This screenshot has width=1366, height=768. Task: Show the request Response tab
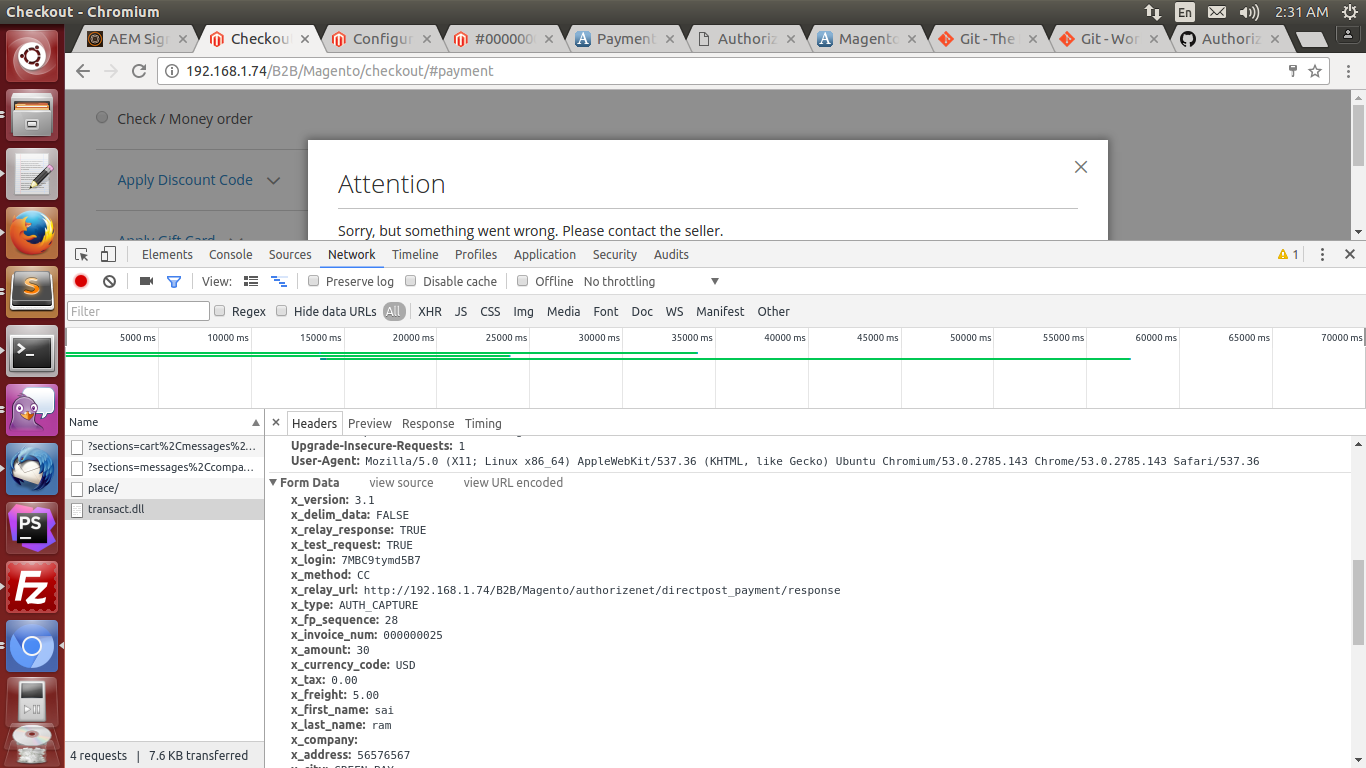(428, 424)
